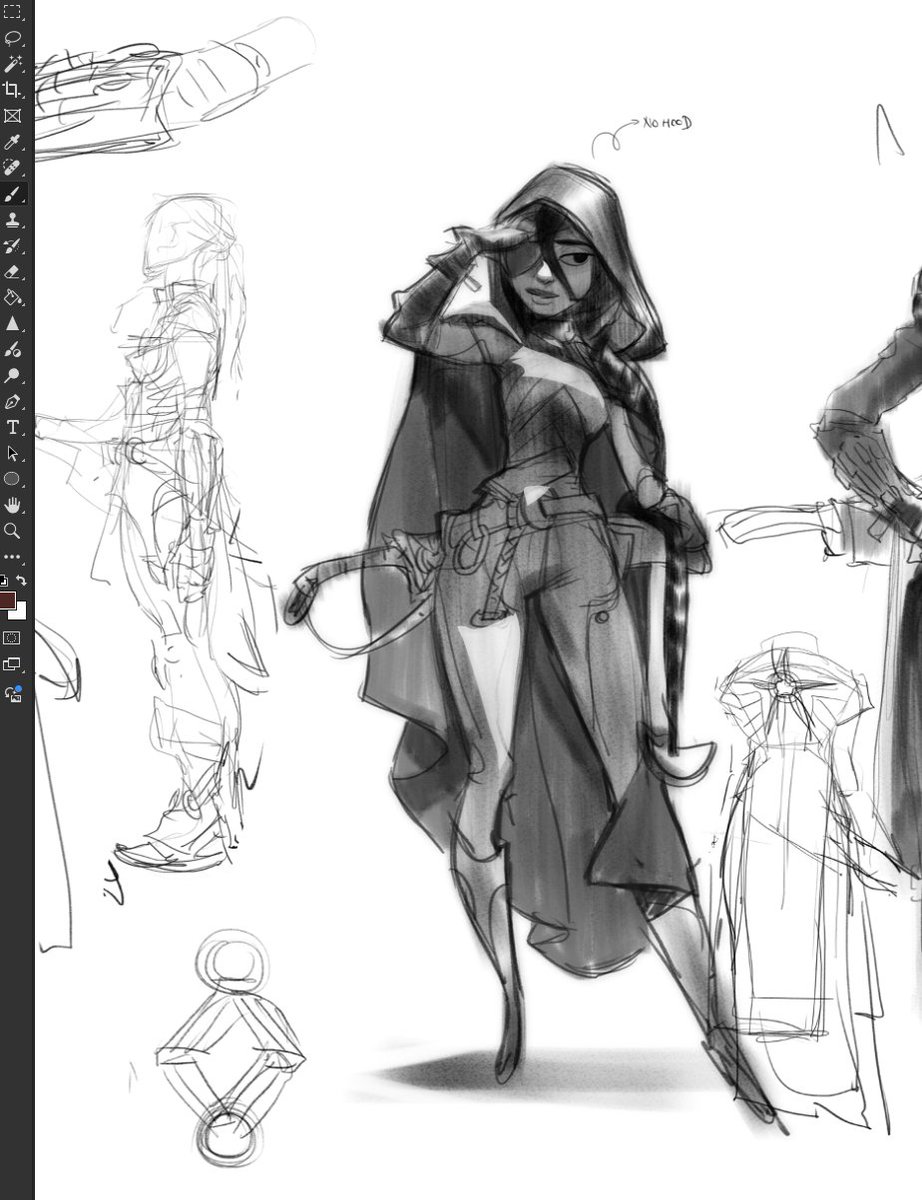Screen dimensions: 922x1200
Task: Open the white background color swatch
Action: pyautogui.click(x=20, y=613)
